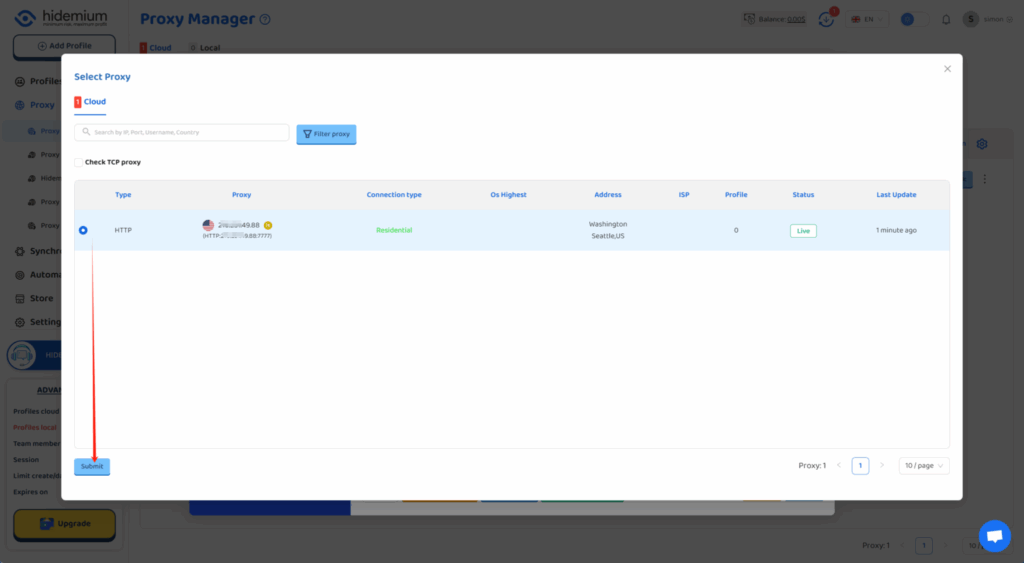Focus the proxy search field
This screenshot has width=1024, height=563.
click(x=182, y=132)
